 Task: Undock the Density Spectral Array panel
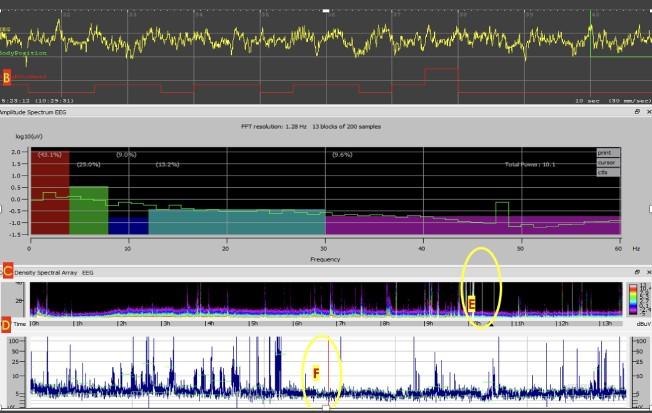pos(637,272)
